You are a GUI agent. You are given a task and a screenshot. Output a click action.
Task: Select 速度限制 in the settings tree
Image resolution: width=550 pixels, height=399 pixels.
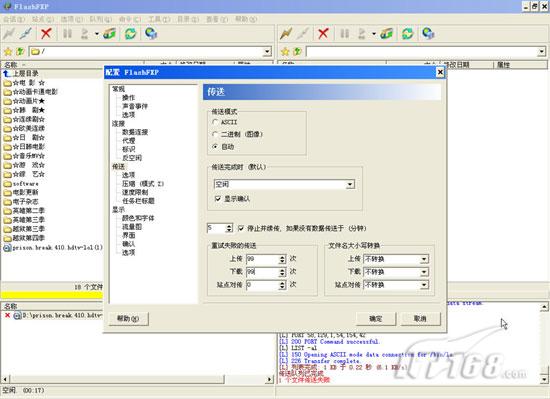click(x=135, y=192)
